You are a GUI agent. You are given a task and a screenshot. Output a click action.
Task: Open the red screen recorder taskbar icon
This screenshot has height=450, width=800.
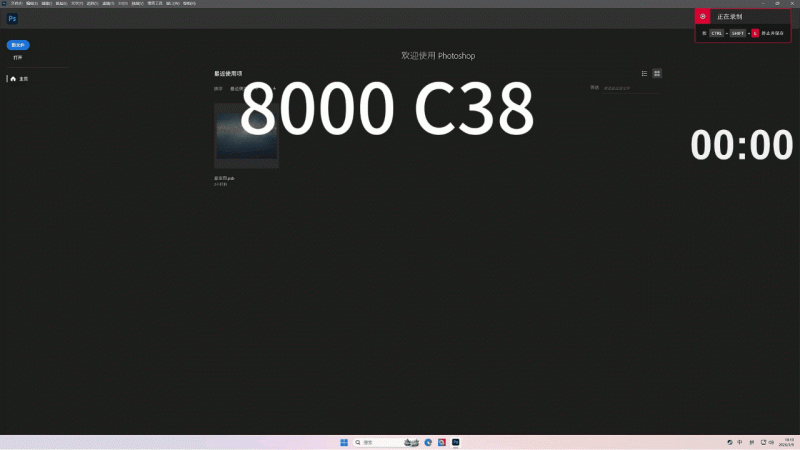pos(442,442)
